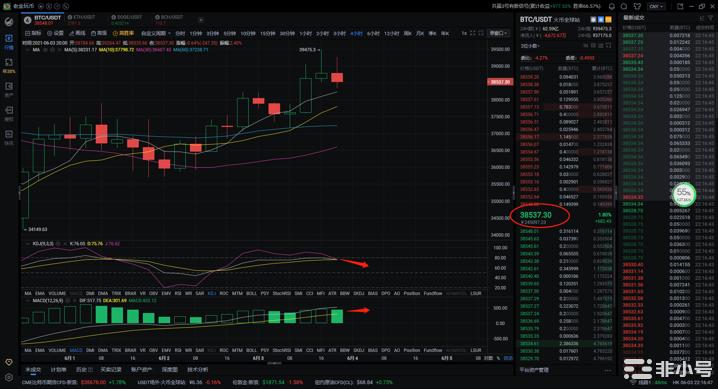Select the 1分钟 chart interval
Viewport: 718px width, 389px height.
pyautogui.click(x=196, y=33)
